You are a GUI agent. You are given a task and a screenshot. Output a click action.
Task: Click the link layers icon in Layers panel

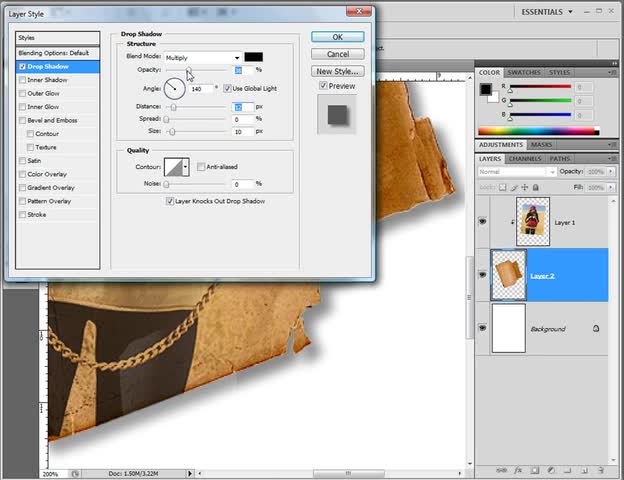click(x=501, y=470)
